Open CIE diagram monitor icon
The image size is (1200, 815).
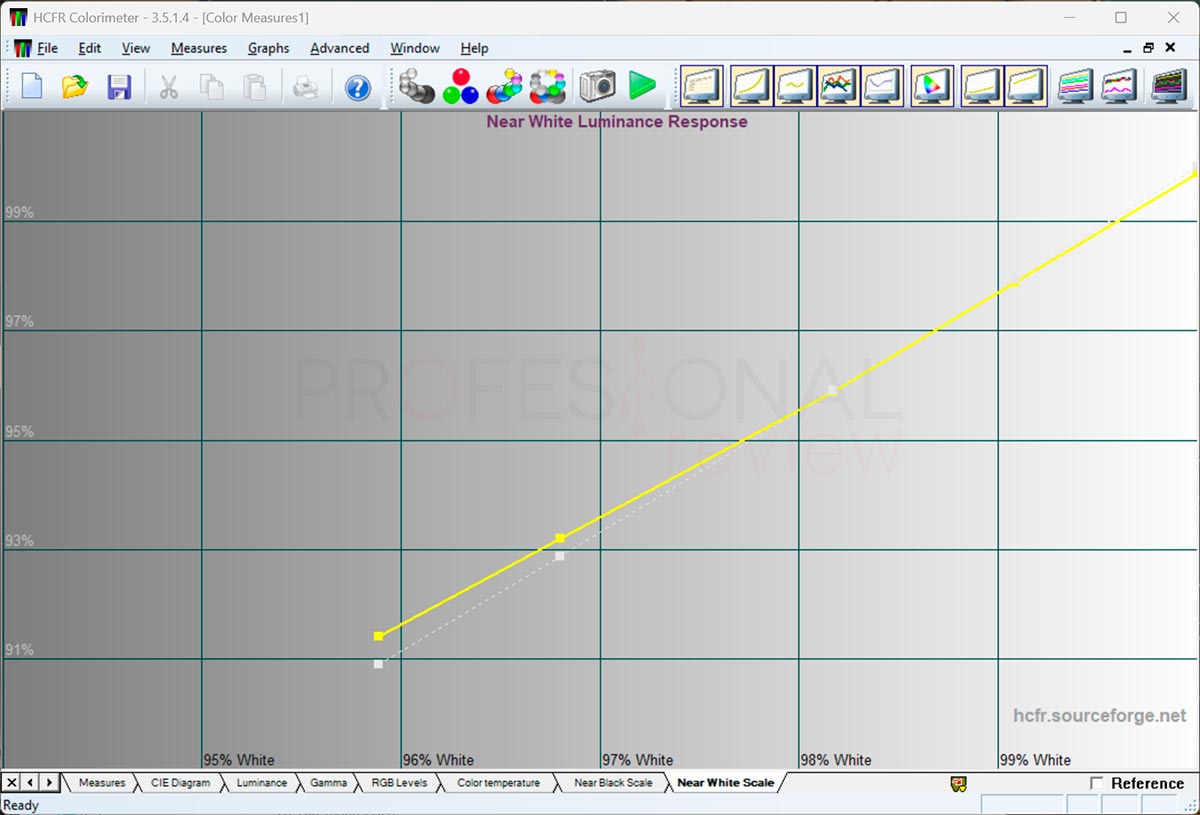click(x=932, y=86)
